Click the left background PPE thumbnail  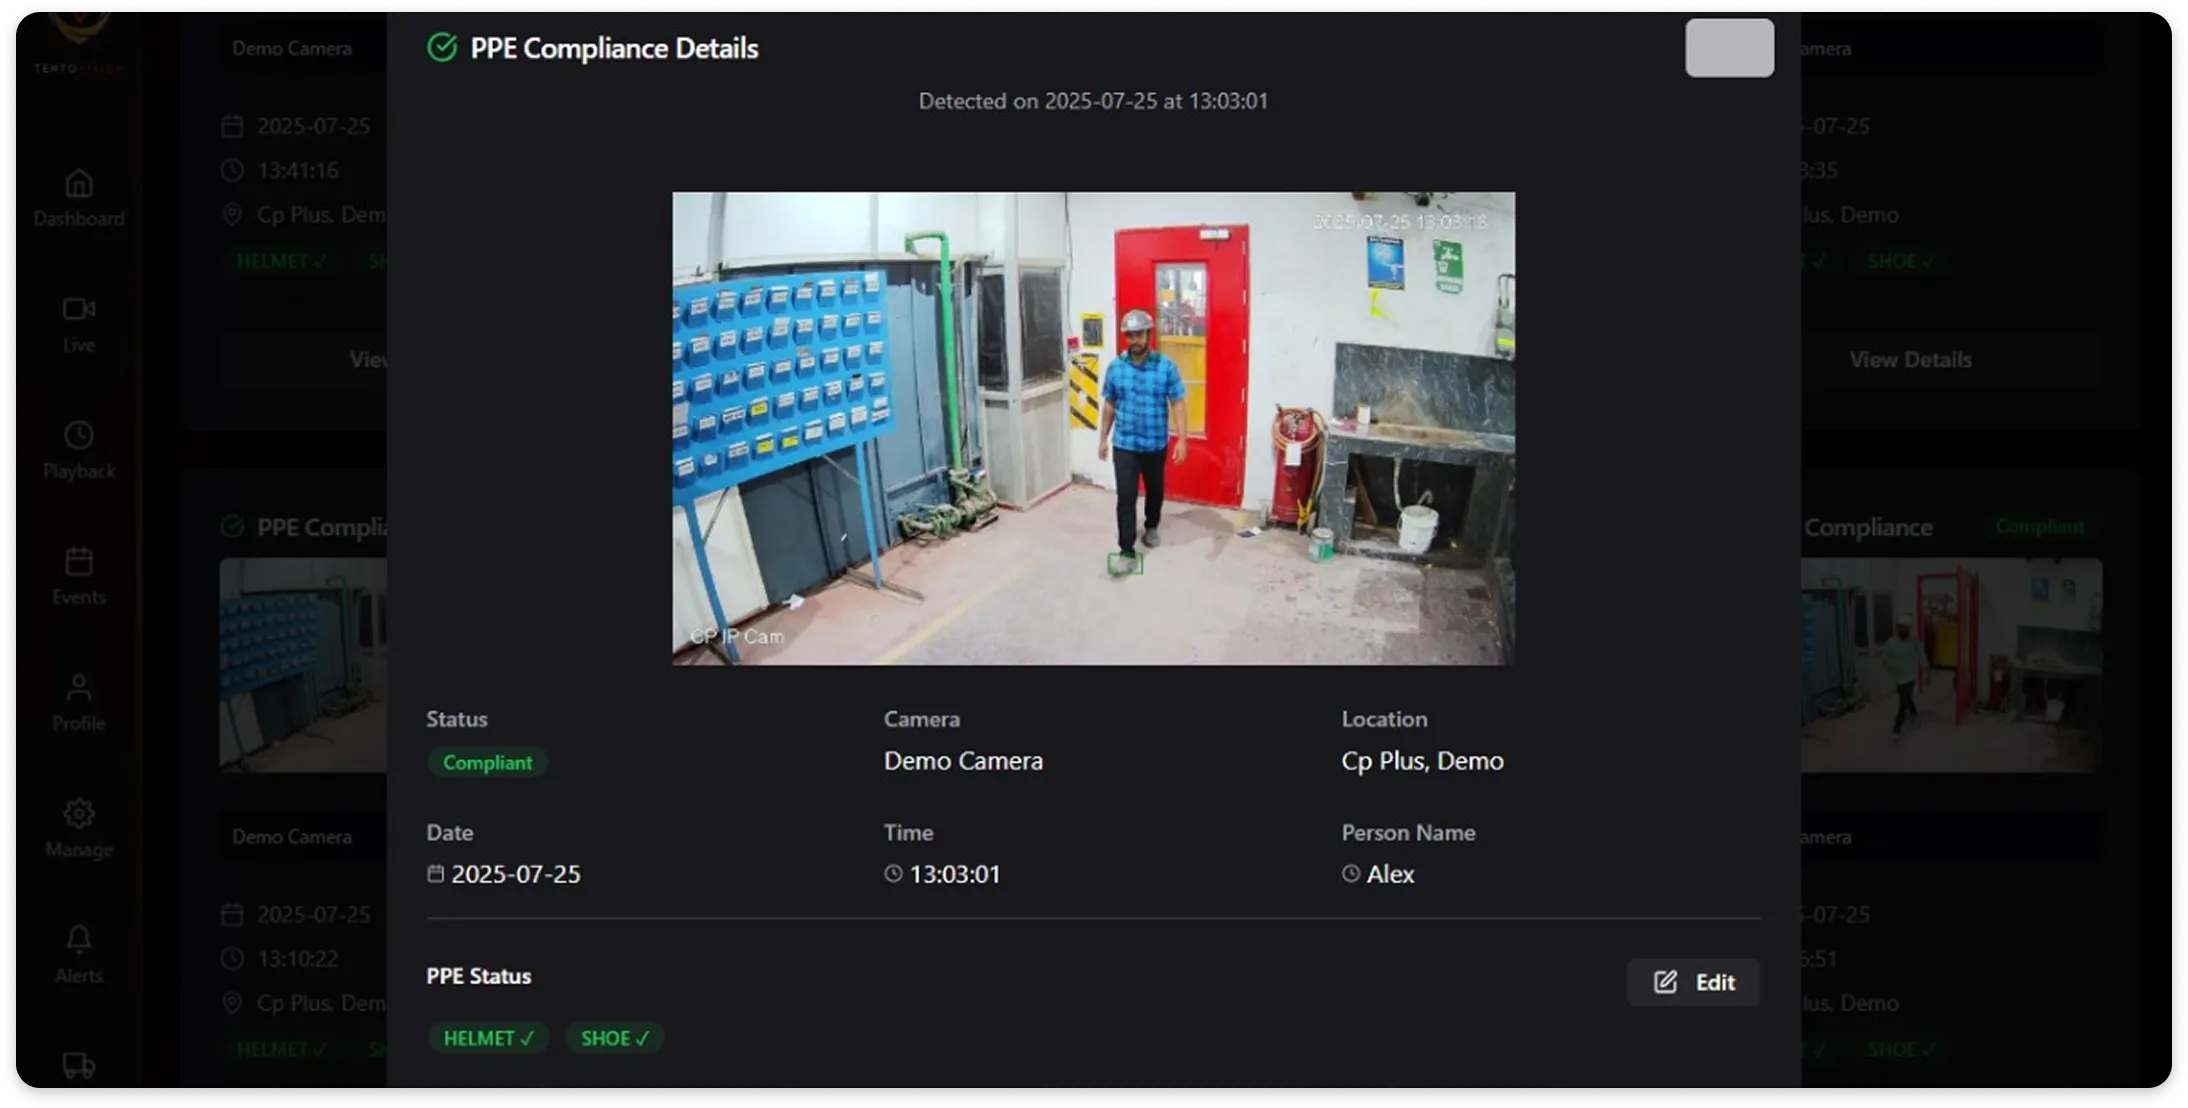[x=303, y=665]
